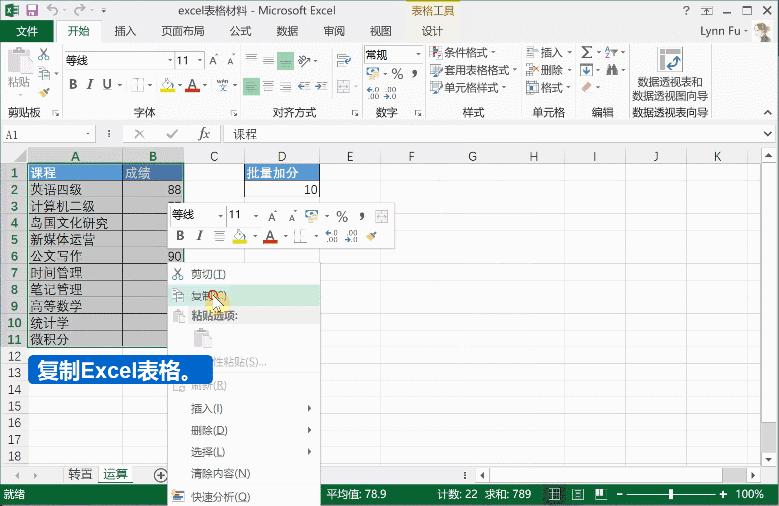Switch to the 数据 ribbon tab
This screenshot has width=779, height=506.
pos(287,31)
